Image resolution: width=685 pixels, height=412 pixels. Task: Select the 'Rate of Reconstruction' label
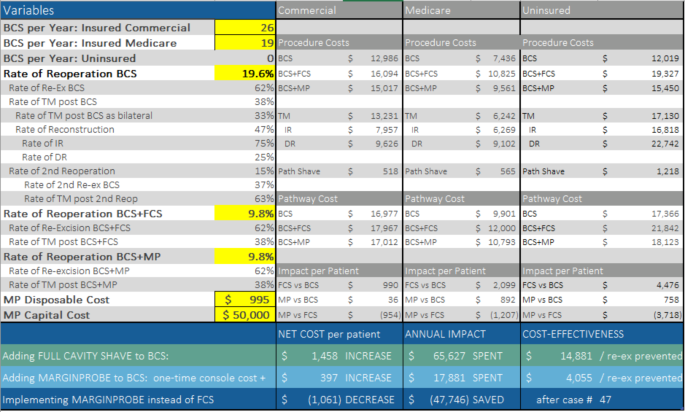point(65,130)
